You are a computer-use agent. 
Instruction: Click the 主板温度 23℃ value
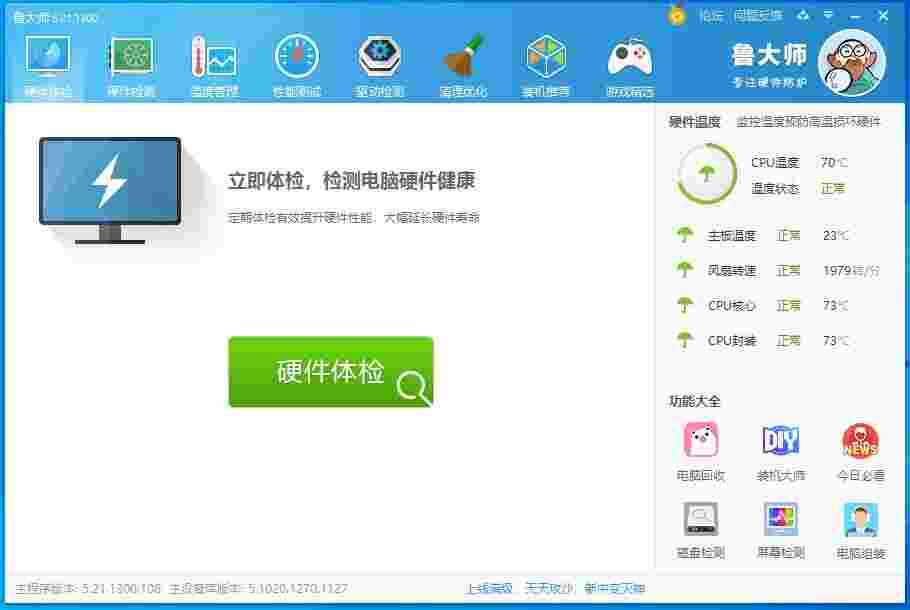pyautogui.click(x=835, y=236)
